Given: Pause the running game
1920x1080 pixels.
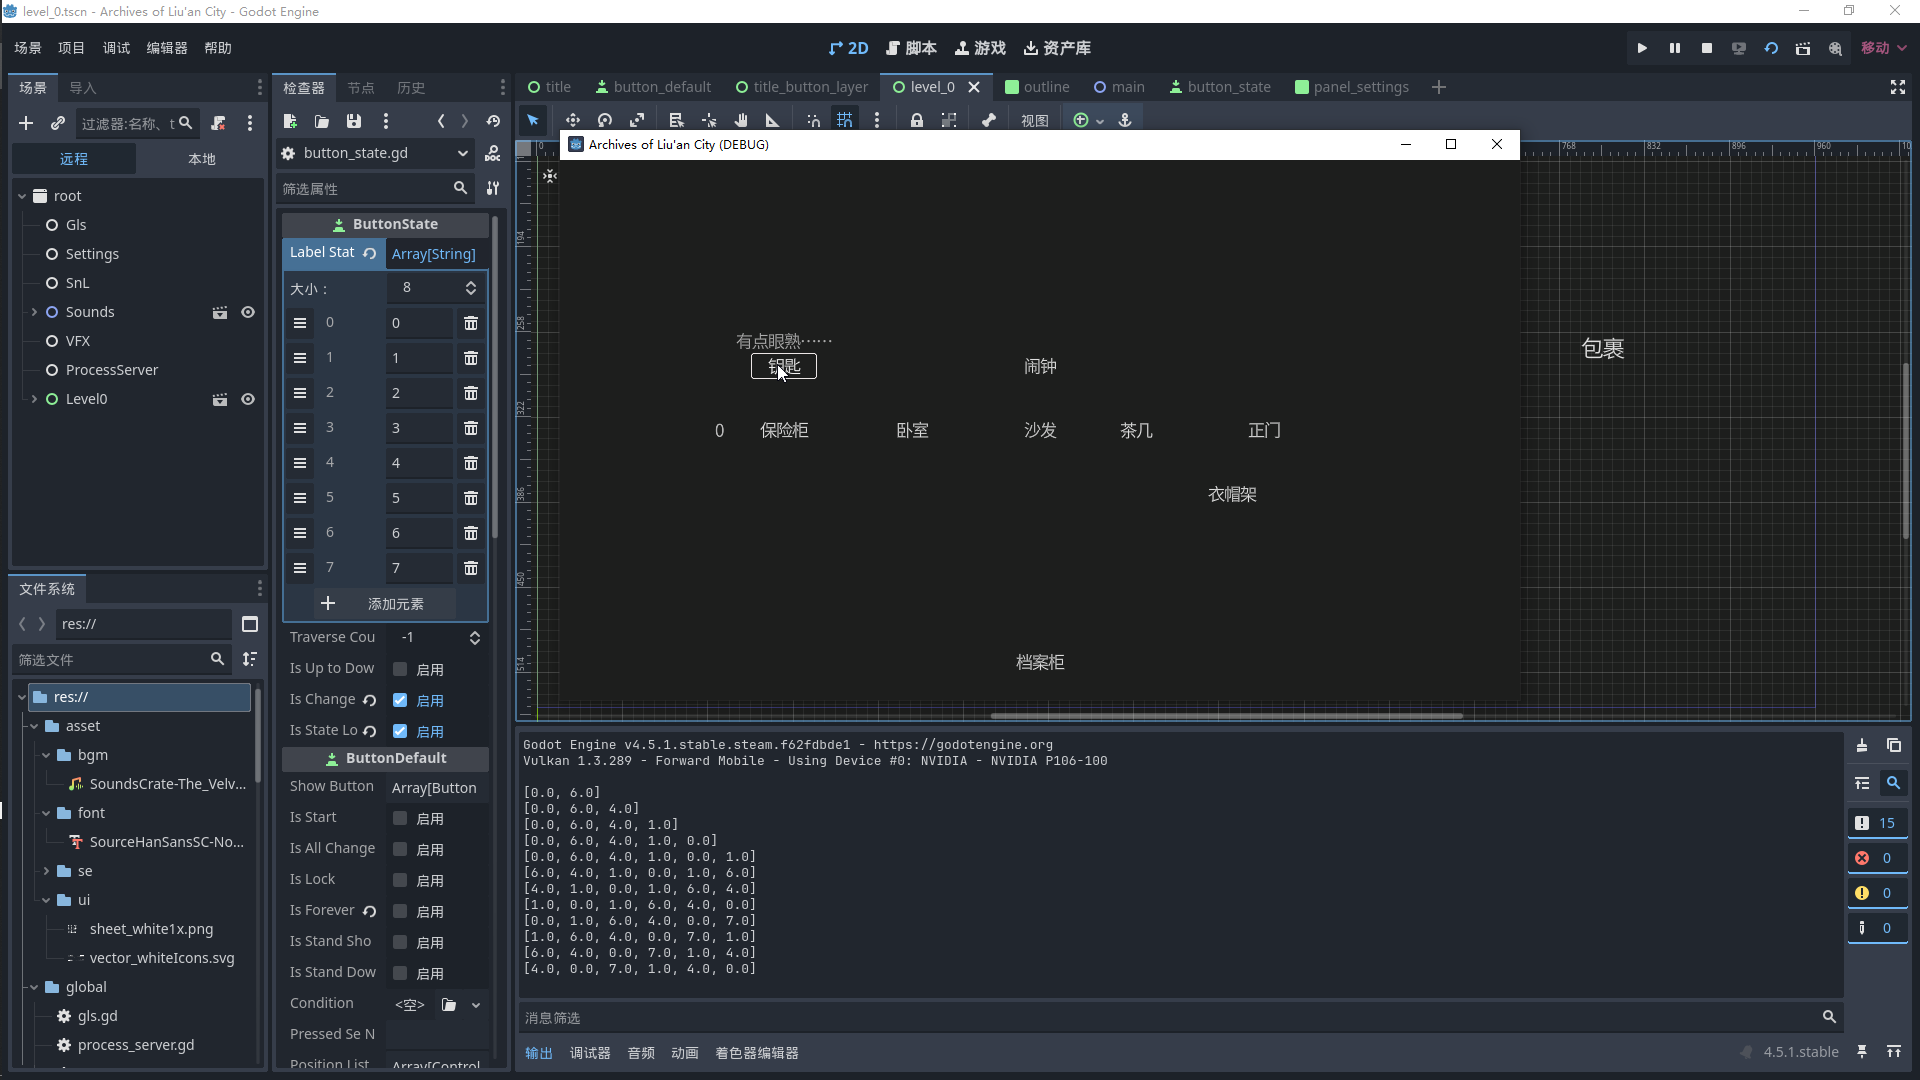Looking at the screenshot, I should pos(1675,48).
